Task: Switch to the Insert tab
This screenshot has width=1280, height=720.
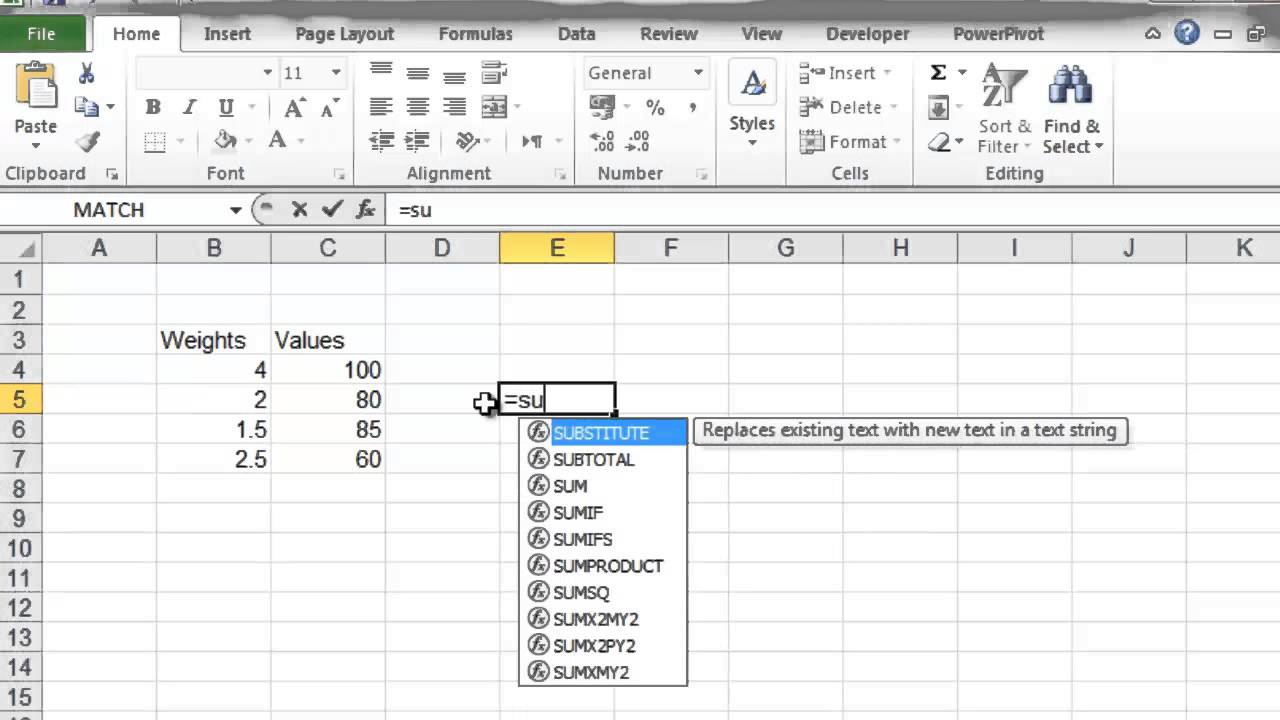Action: (227, 34)
